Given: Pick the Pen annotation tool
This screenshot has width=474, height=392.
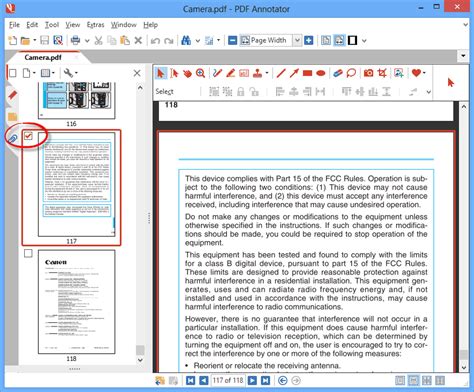Looking at the screenshot, I should [217, 73].
